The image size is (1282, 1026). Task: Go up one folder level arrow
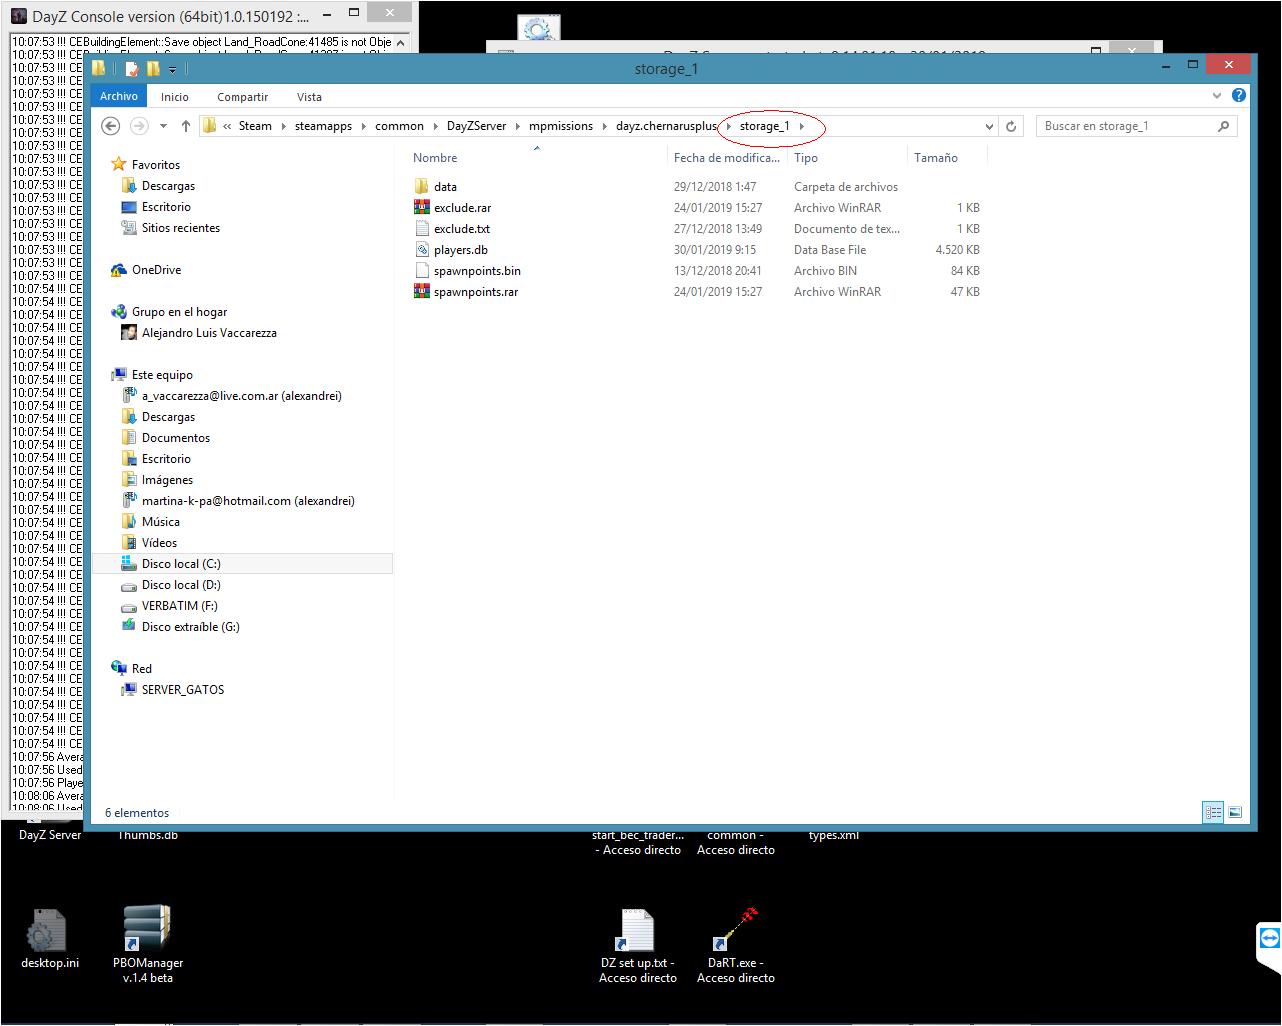click(x=186, y=126)
